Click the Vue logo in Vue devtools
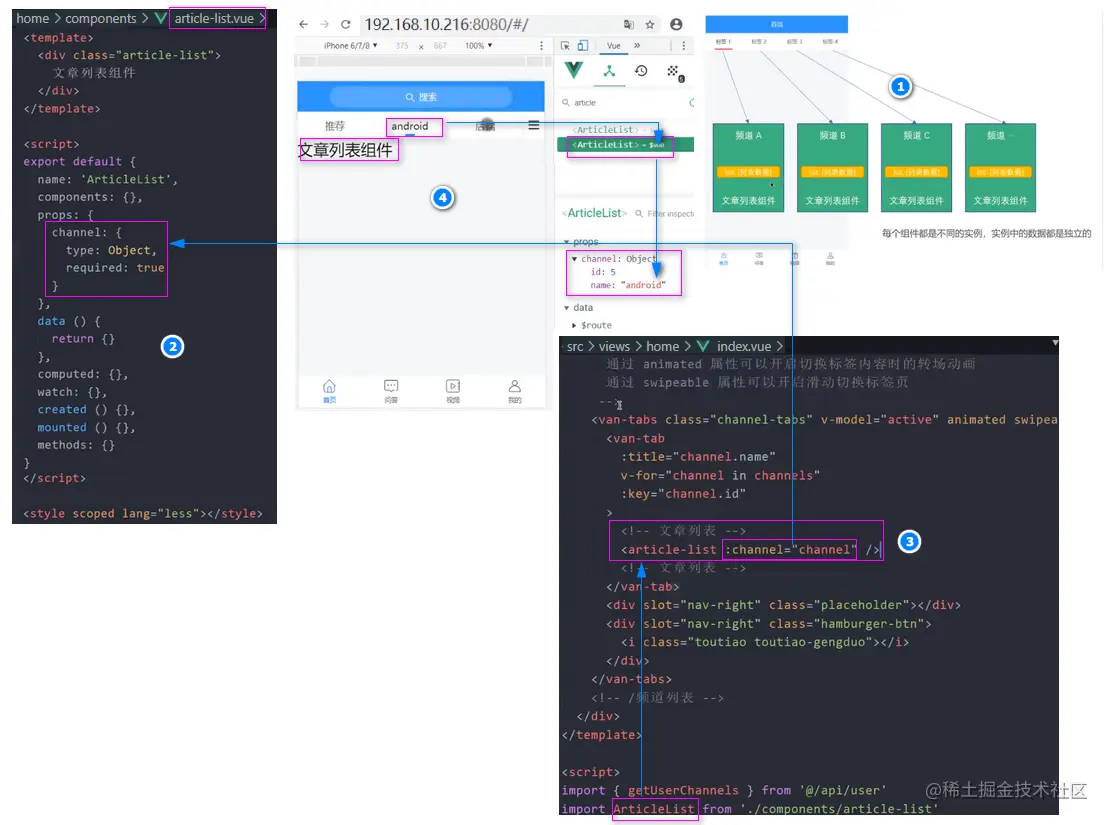Image resolution: width=1111 pixels, height=825 pixels. tap(574, 70)
